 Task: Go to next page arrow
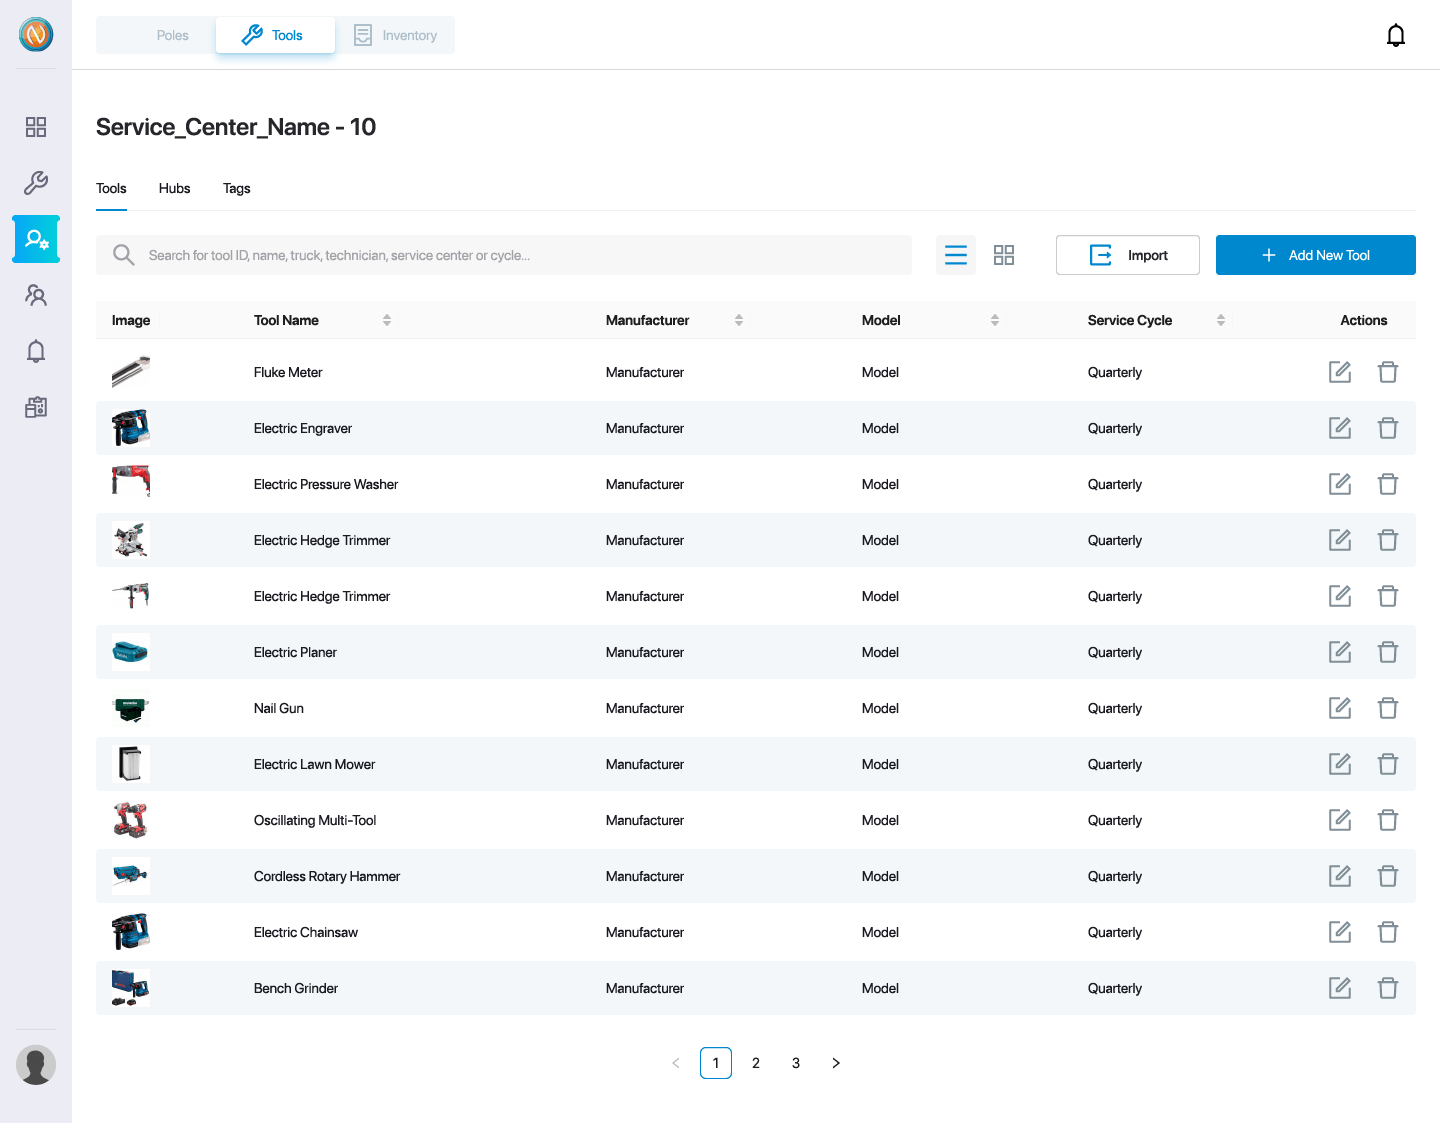click(x=836, y=1063)
